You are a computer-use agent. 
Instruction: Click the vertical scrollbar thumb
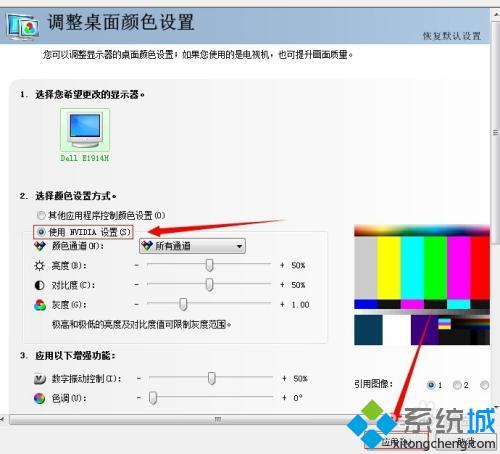pos(495,133)
